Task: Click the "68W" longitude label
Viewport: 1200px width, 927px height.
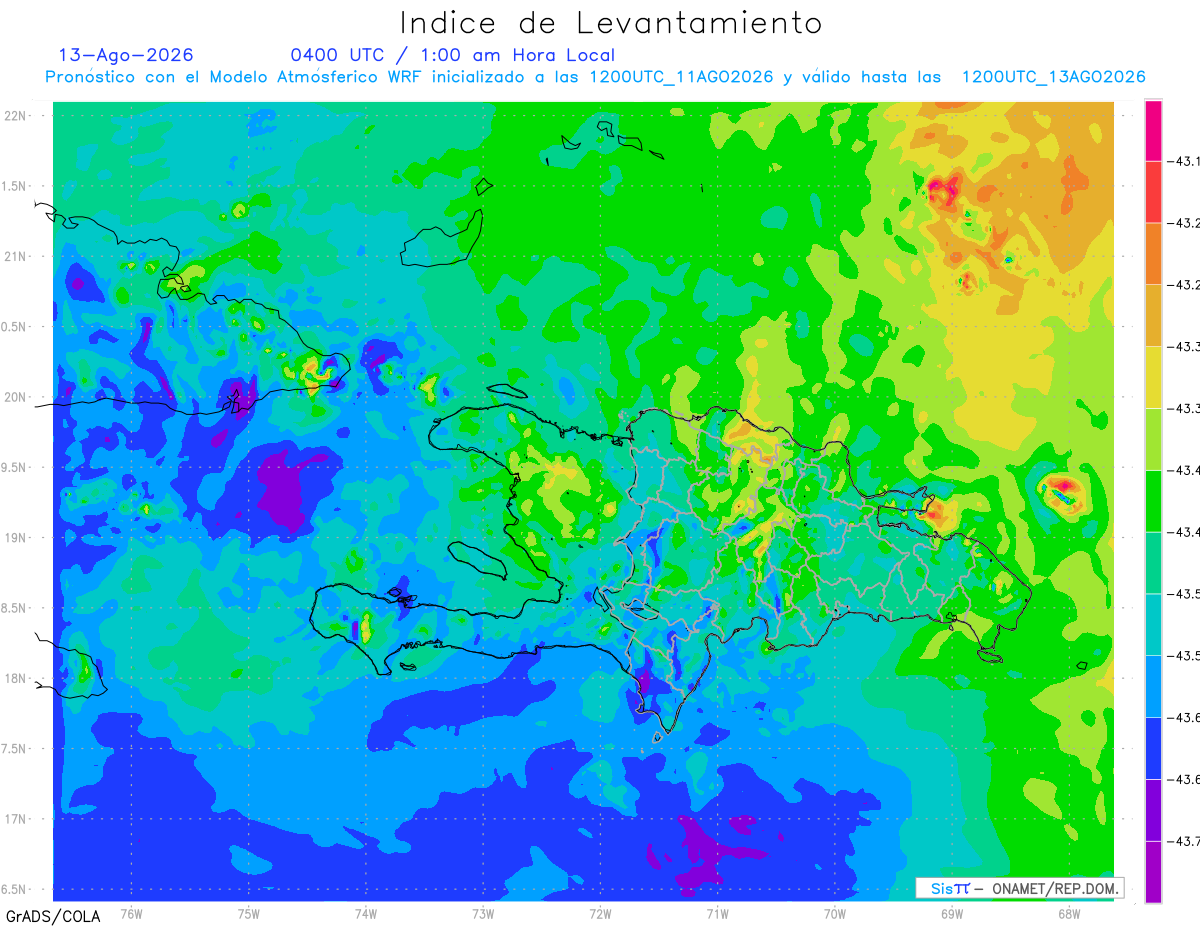Action: pyautogui.click(x=1069, y=913)
